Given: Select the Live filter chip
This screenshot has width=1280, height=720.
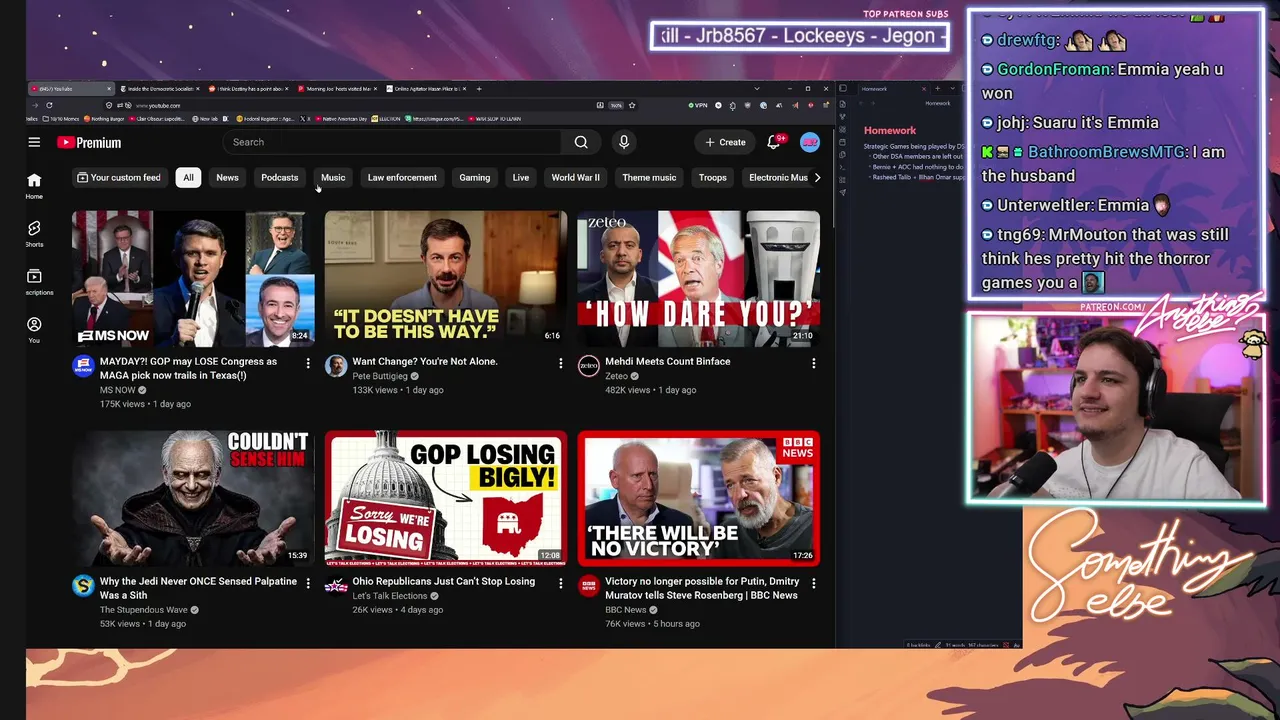Looking at the screenshot, I should 521,178.
